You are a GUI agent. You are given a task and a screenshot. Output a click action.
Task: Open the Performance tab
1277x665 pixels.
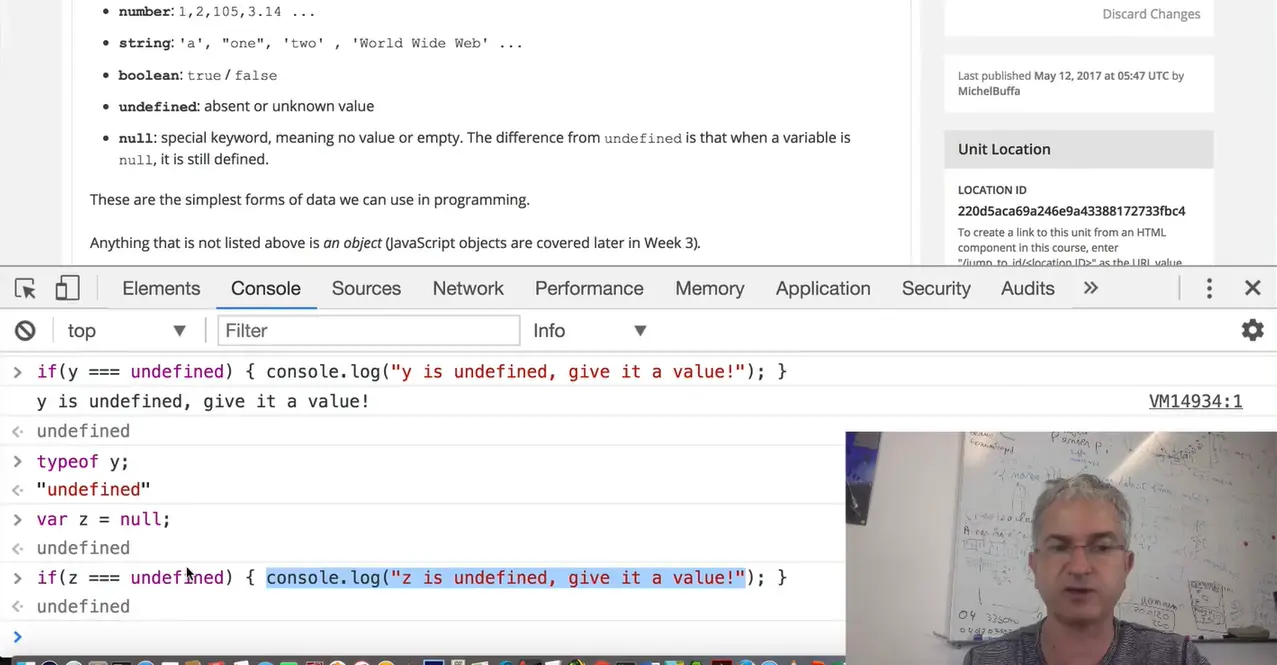589,288
